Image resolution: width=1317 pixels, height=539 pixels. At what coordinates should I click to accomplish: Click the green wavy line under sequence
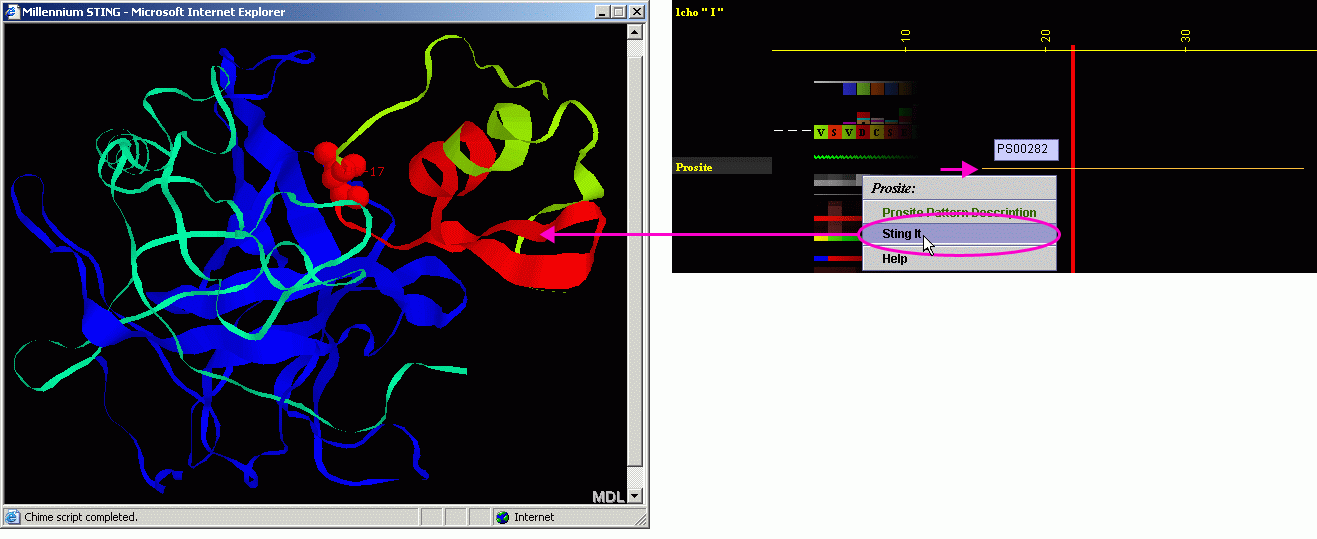[865, 157]
